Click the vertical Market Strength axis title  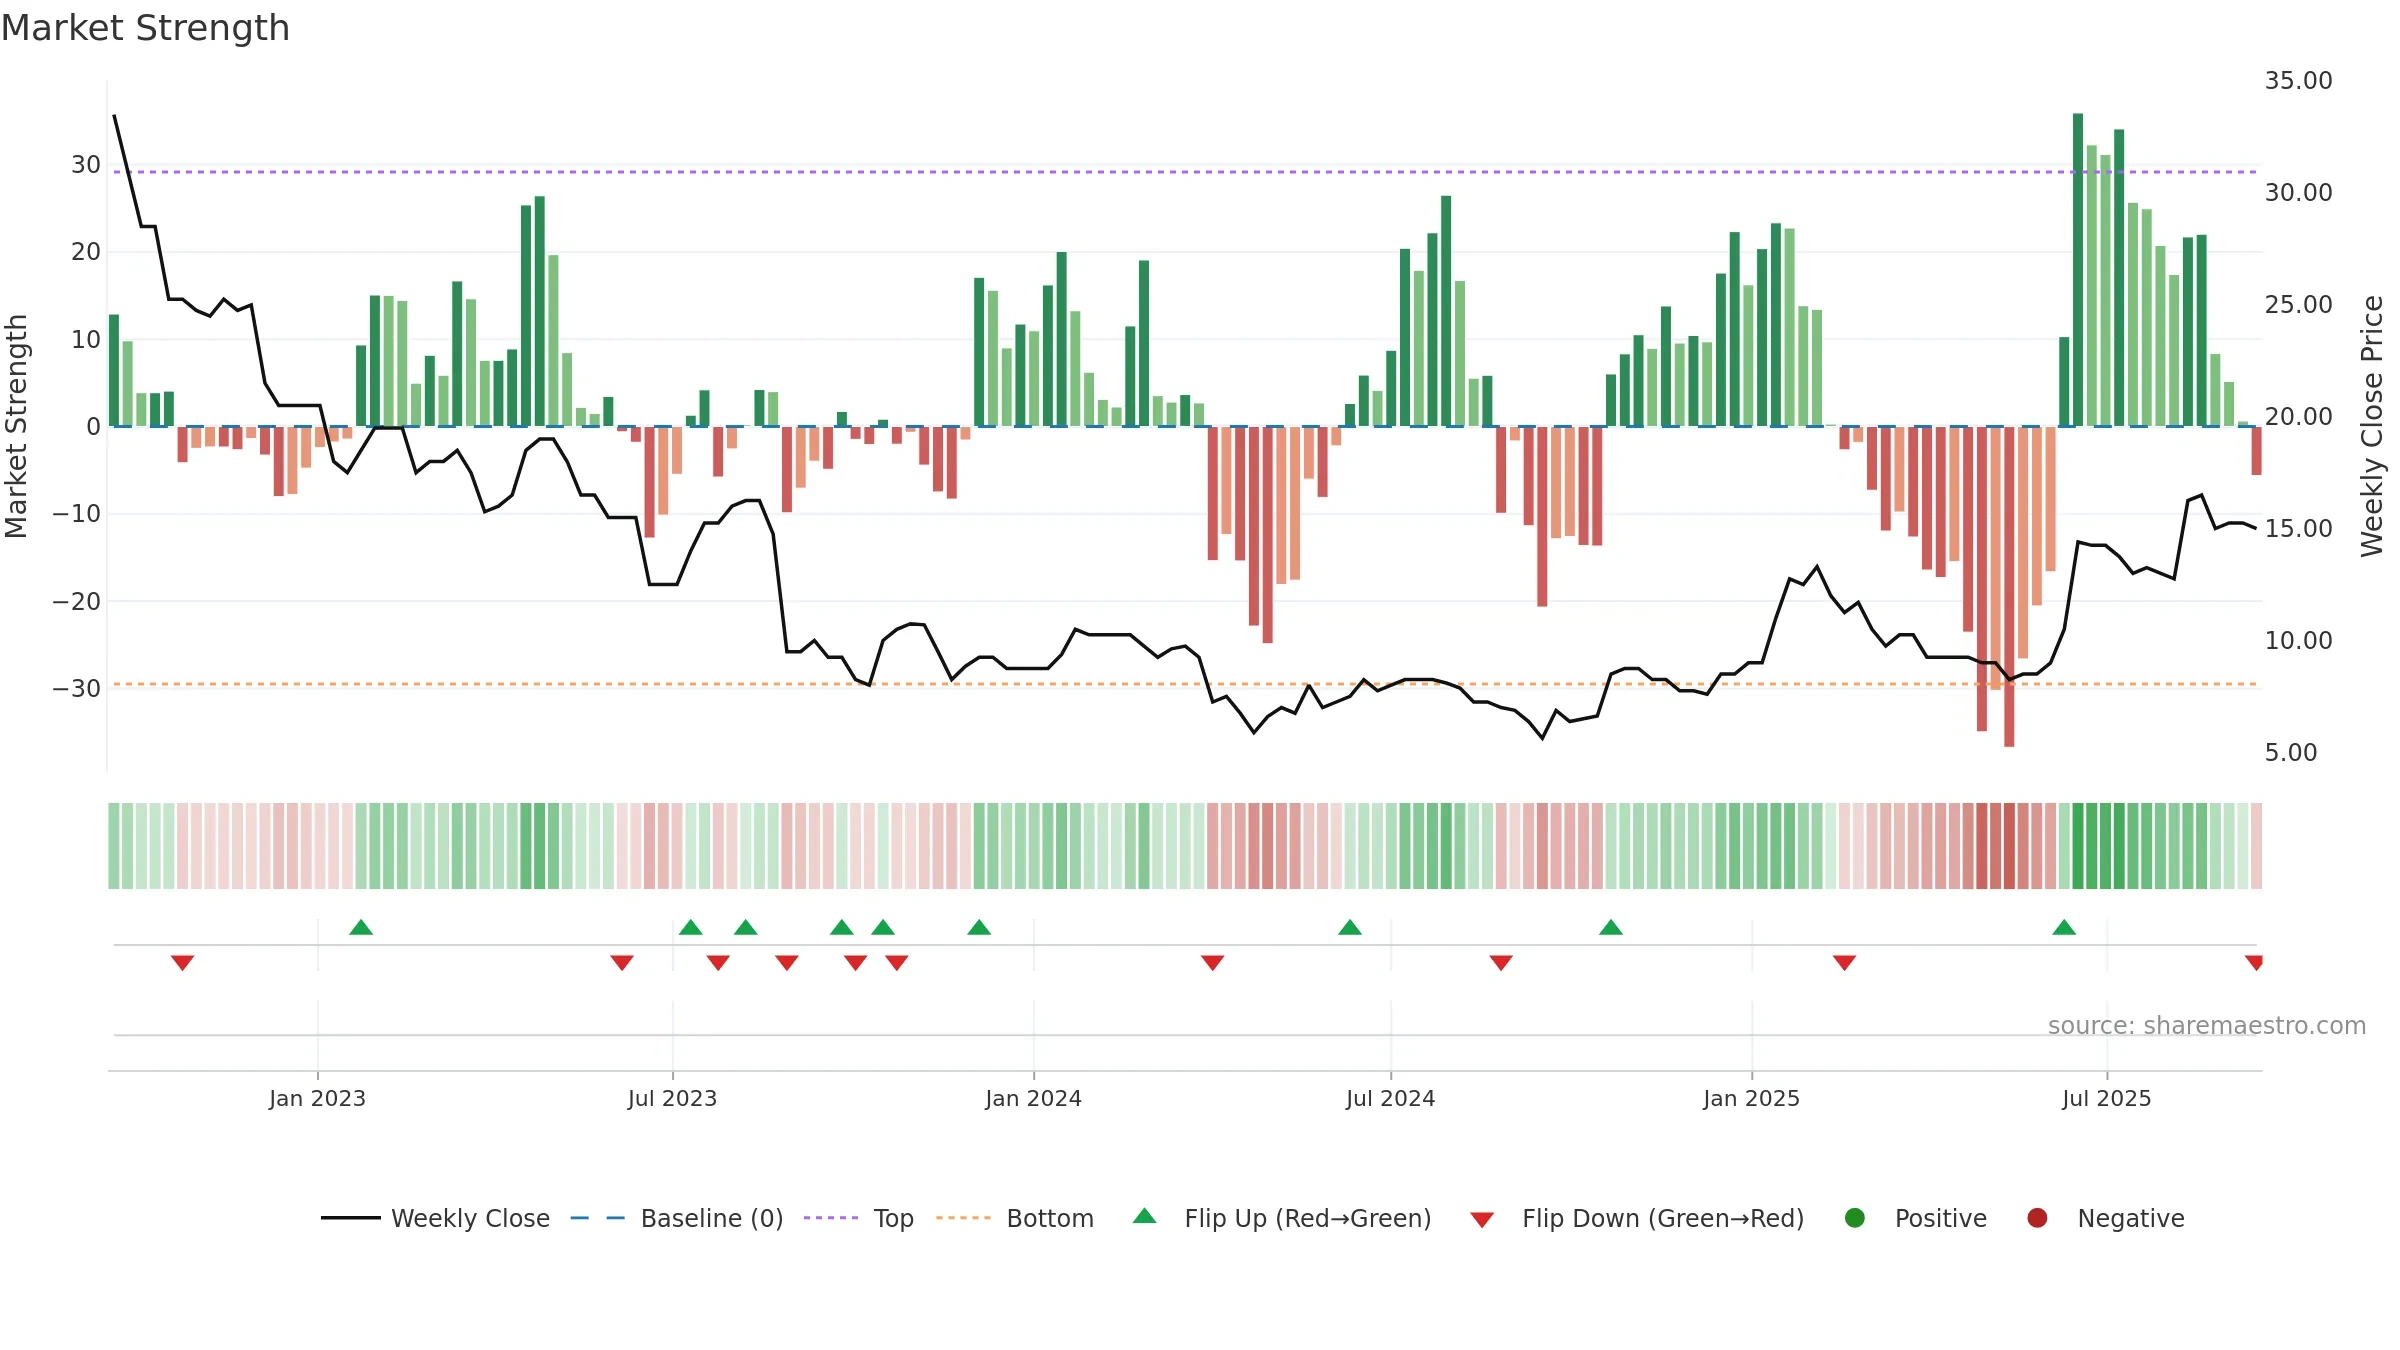click(16, 426)
